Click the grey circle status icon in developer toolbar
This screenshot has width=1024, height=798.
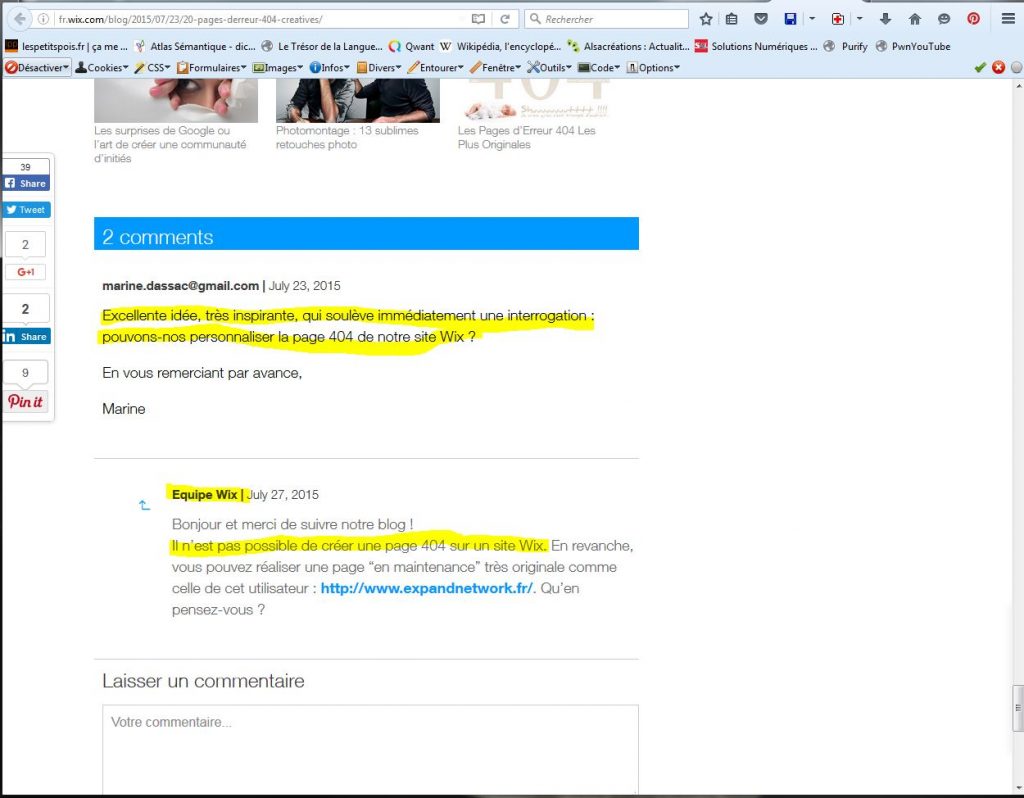1017,67
